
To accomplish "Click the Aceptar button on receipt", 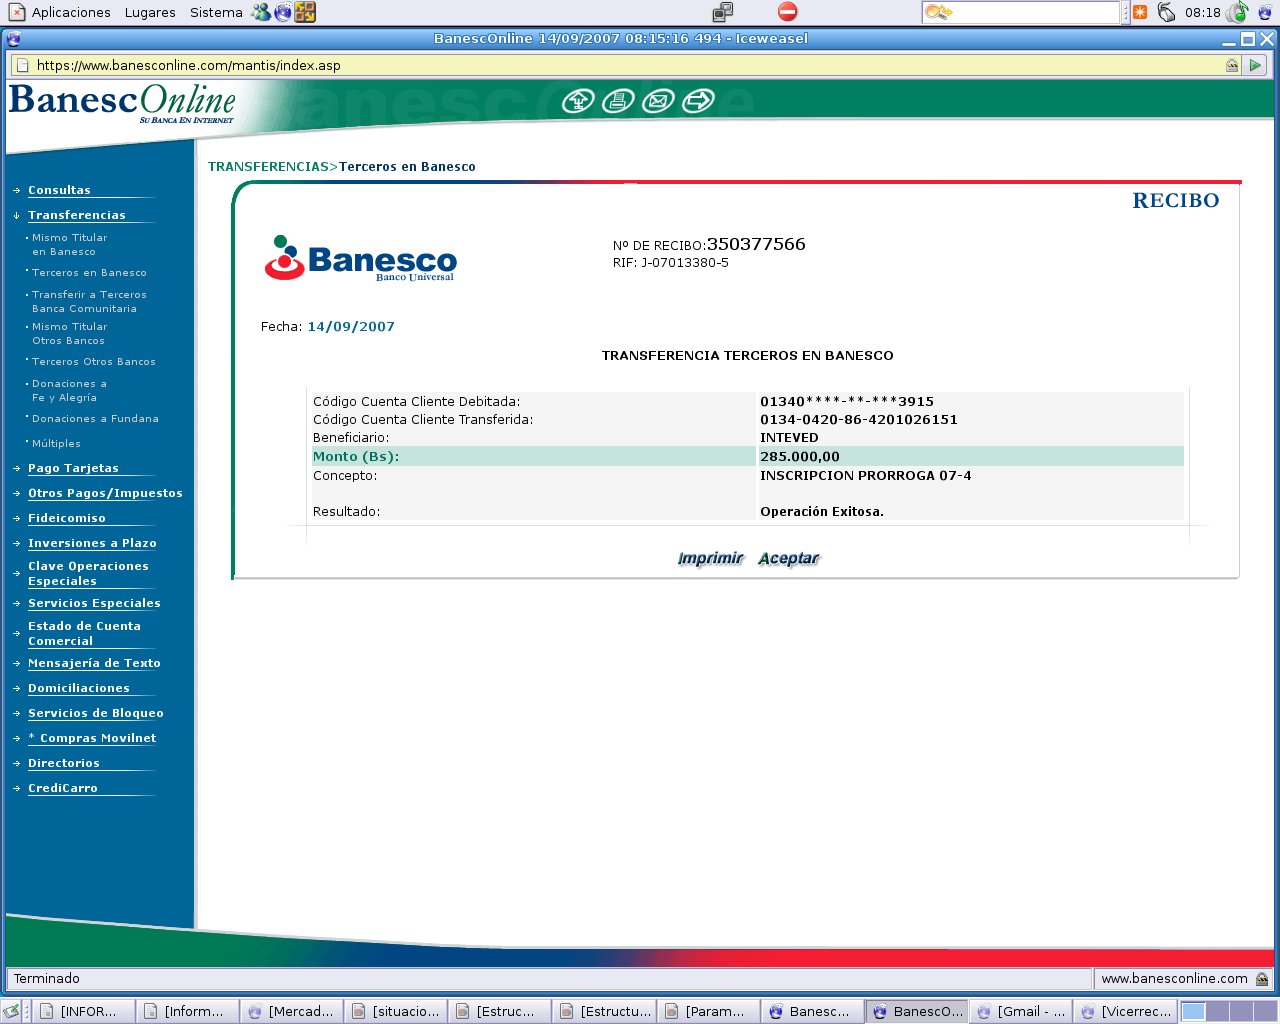I will coord(788,558).
